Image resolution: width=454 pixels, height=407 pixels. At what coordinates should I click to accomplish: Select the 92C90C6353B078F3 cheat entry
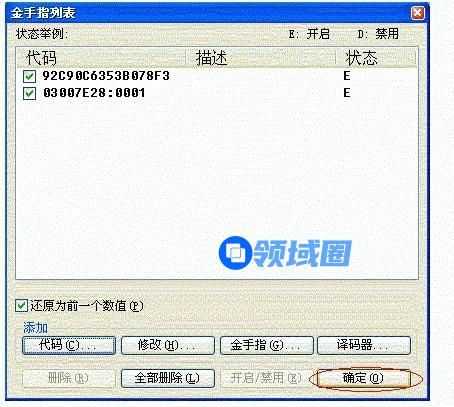click(106, 76)
